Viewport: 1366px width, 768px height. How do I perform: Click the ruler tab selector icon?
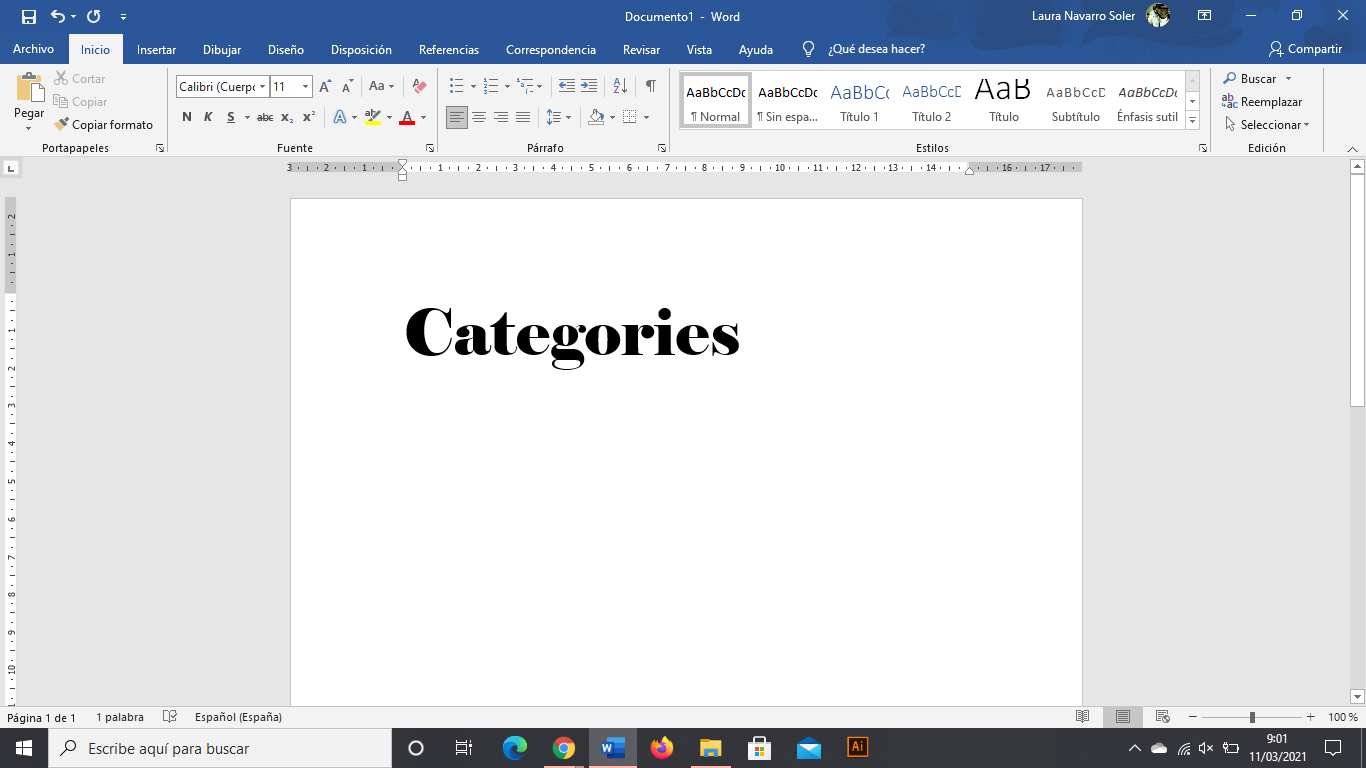[x=11, y=168]
